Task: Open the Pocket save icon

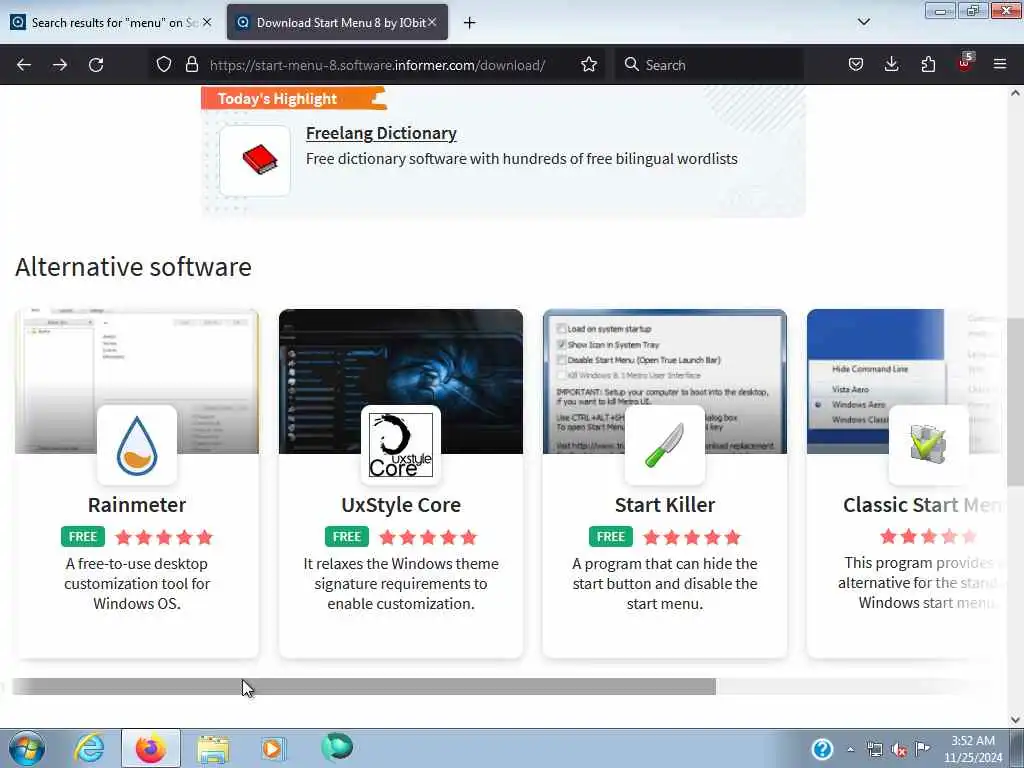Action: coord(856,65)
